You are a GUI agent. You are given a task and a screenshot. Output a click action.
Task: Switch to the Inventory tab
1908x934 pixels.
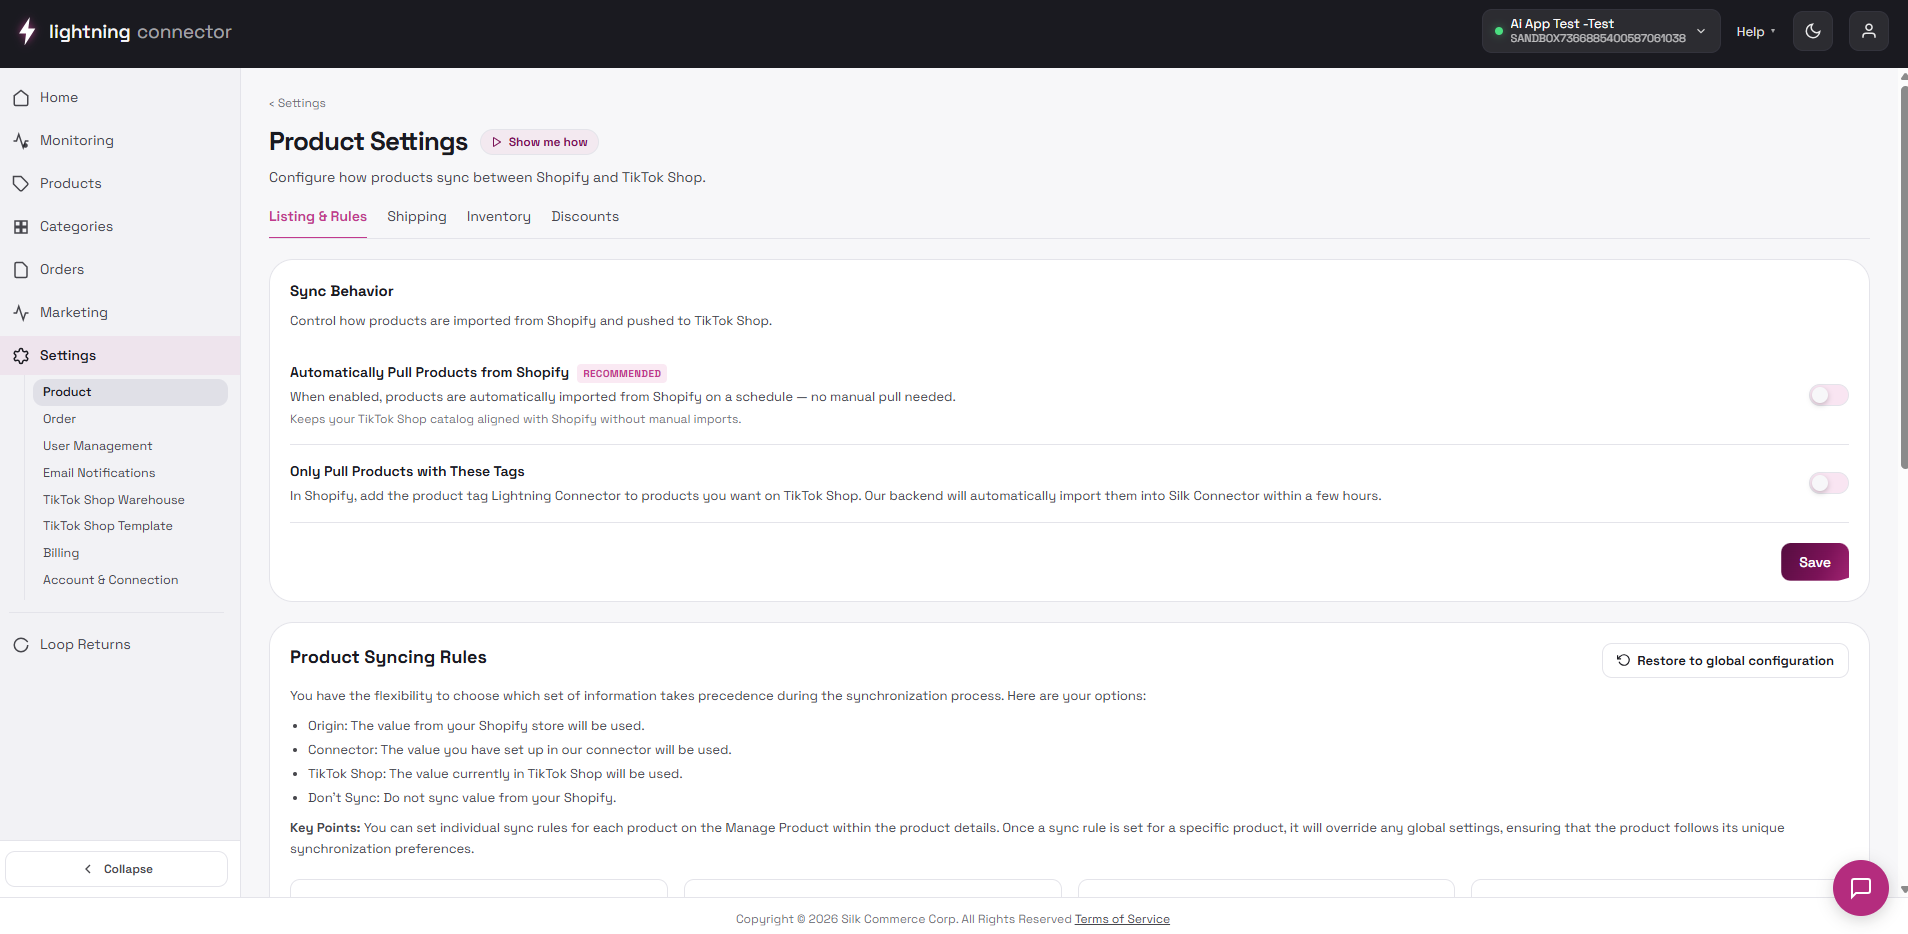(499, 217)
